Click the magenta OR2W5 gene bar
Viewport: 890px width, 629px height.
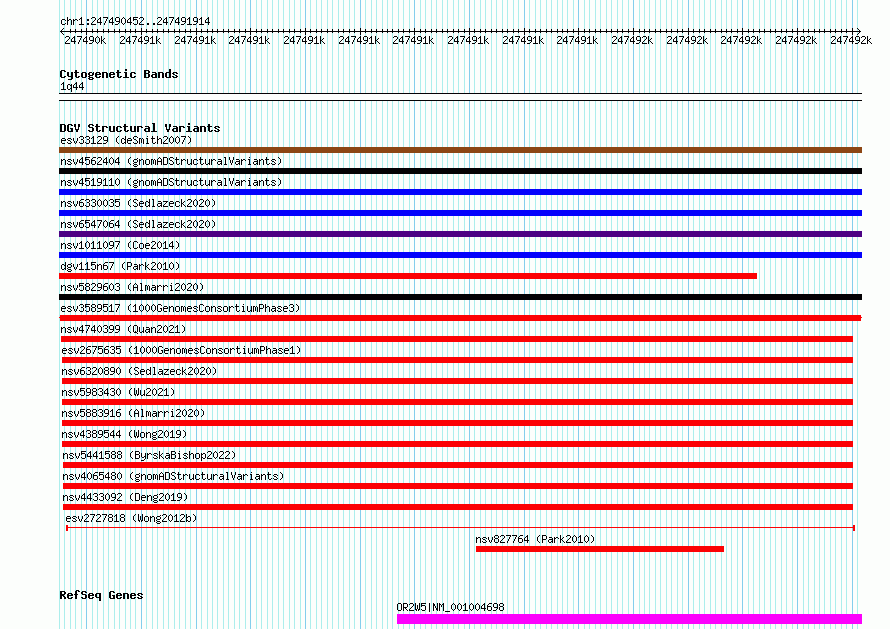tap(629, 619)
